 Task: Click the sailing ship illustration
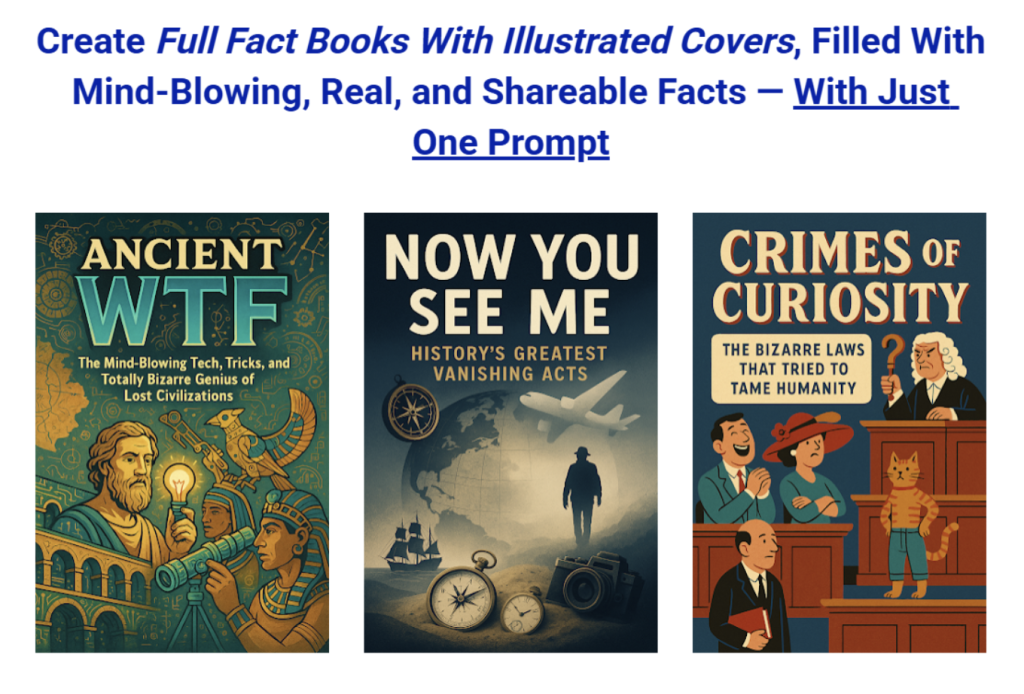pyautogui.click(x=413, y=543)
